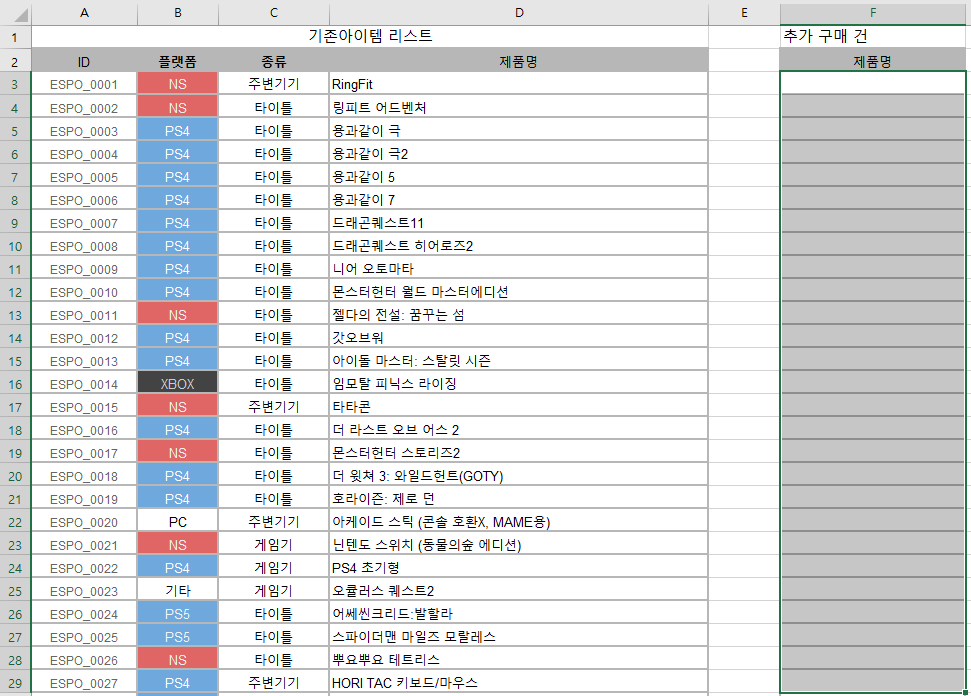Screen dimensions: 971x696
Task: Click the 'HORI TAC 키보드/마우스' cell
Action: click(x=519, y=683)
